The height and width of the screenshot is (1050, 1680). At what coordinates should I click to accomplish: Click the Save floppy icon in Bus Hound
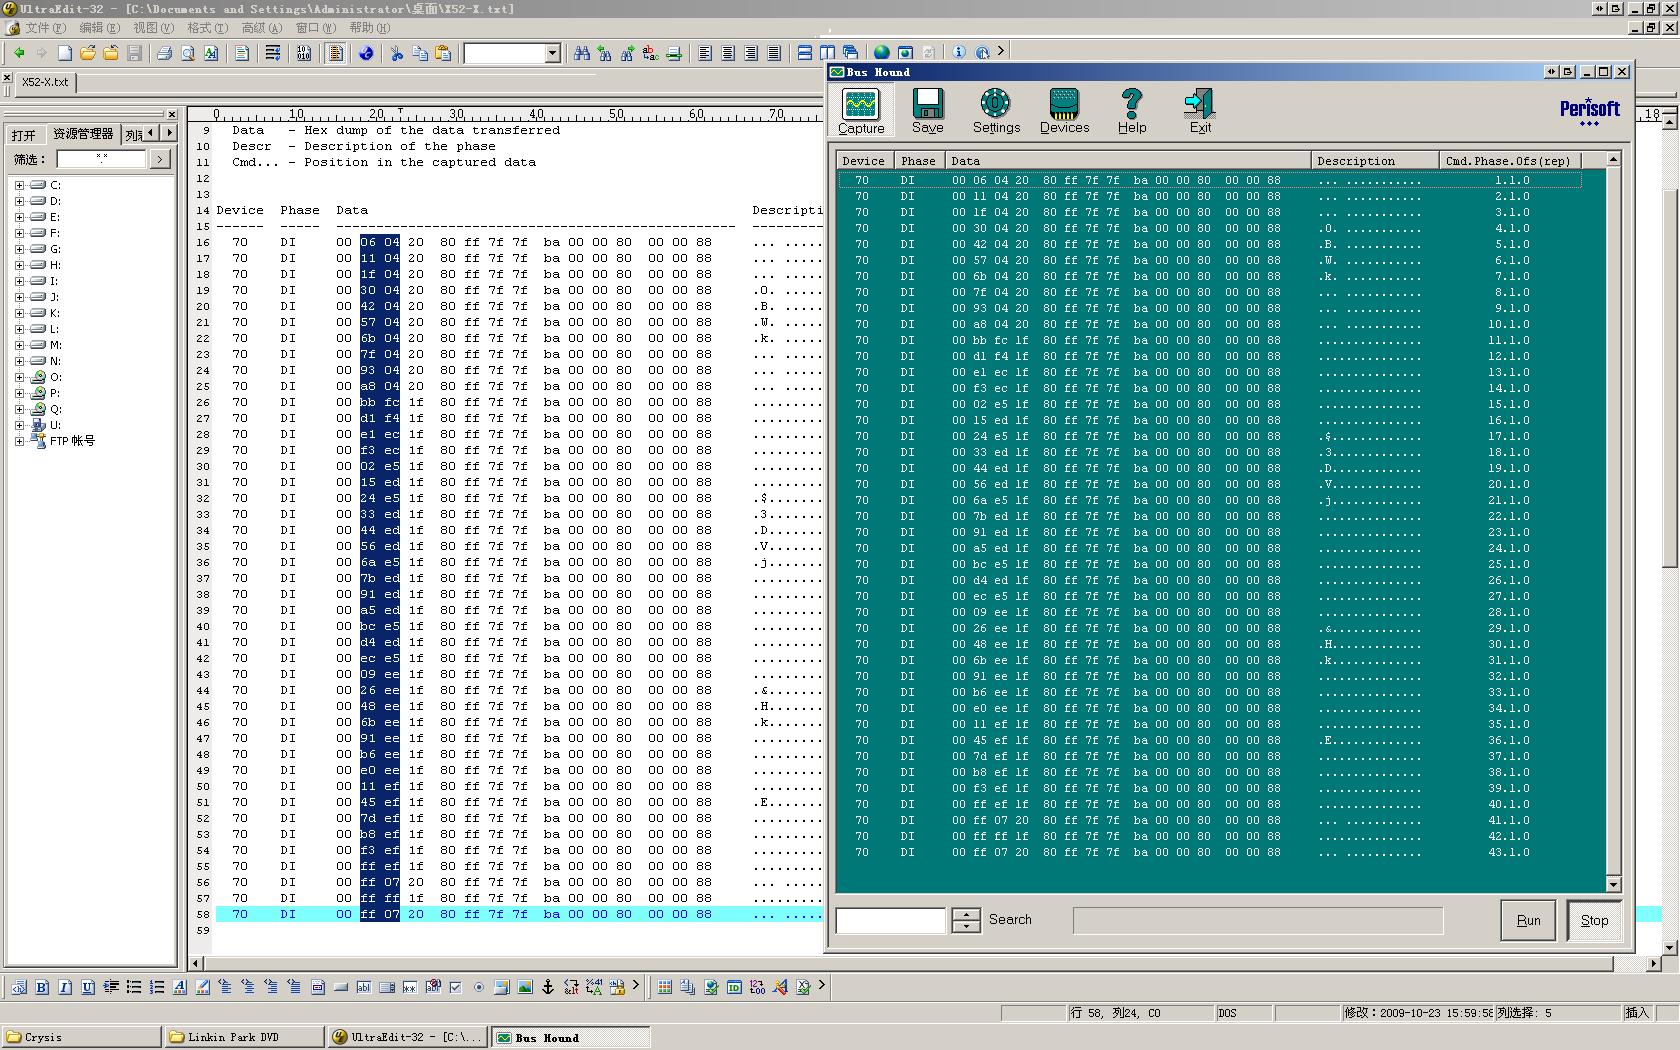coord(927,111)
